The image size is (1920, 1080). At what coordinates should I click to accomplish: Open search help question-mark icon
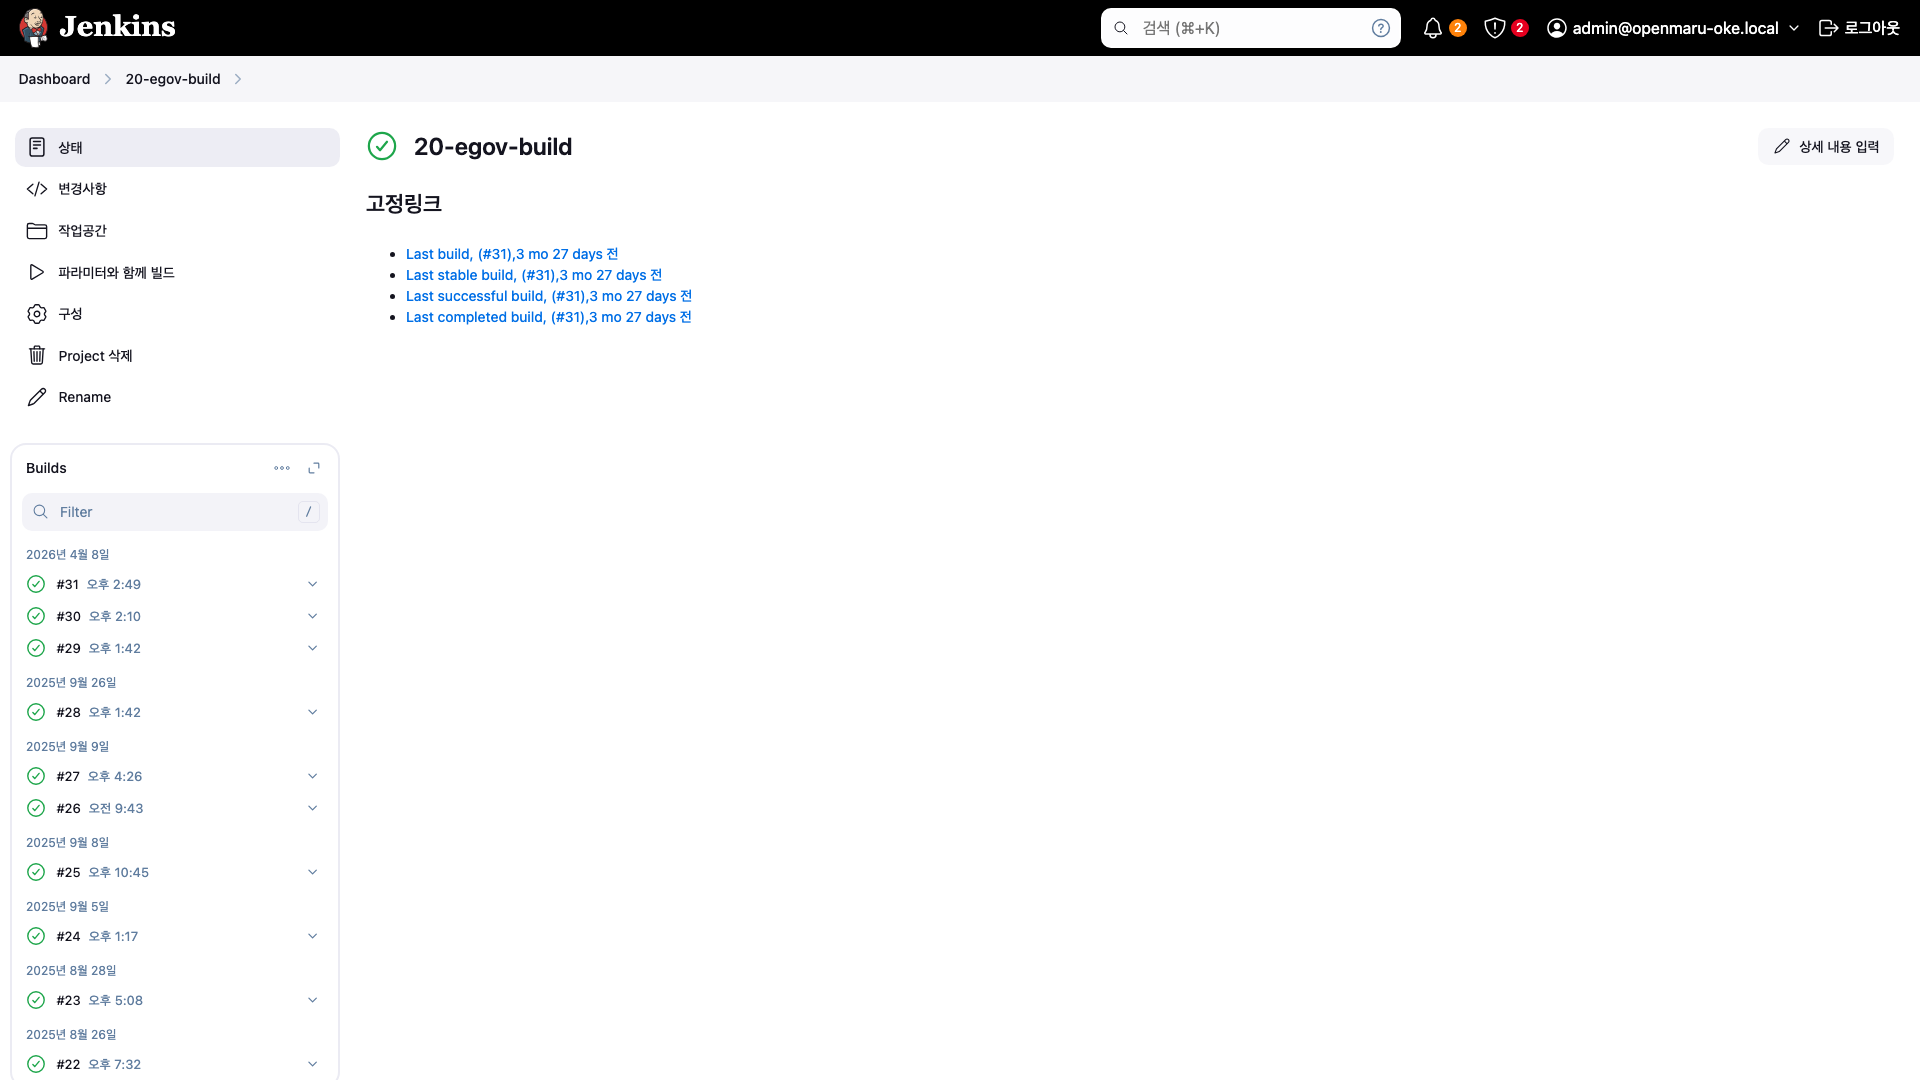click(x=1381, y=28)
